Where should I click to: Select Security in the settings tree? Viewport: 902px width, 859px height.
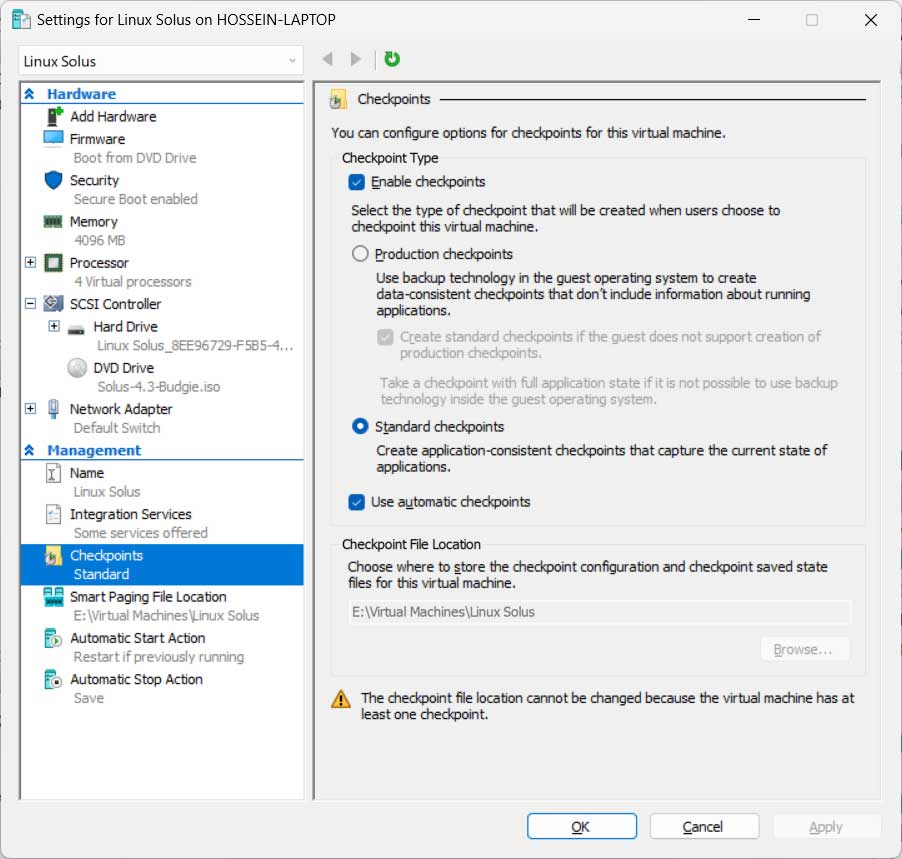point(94,181)
